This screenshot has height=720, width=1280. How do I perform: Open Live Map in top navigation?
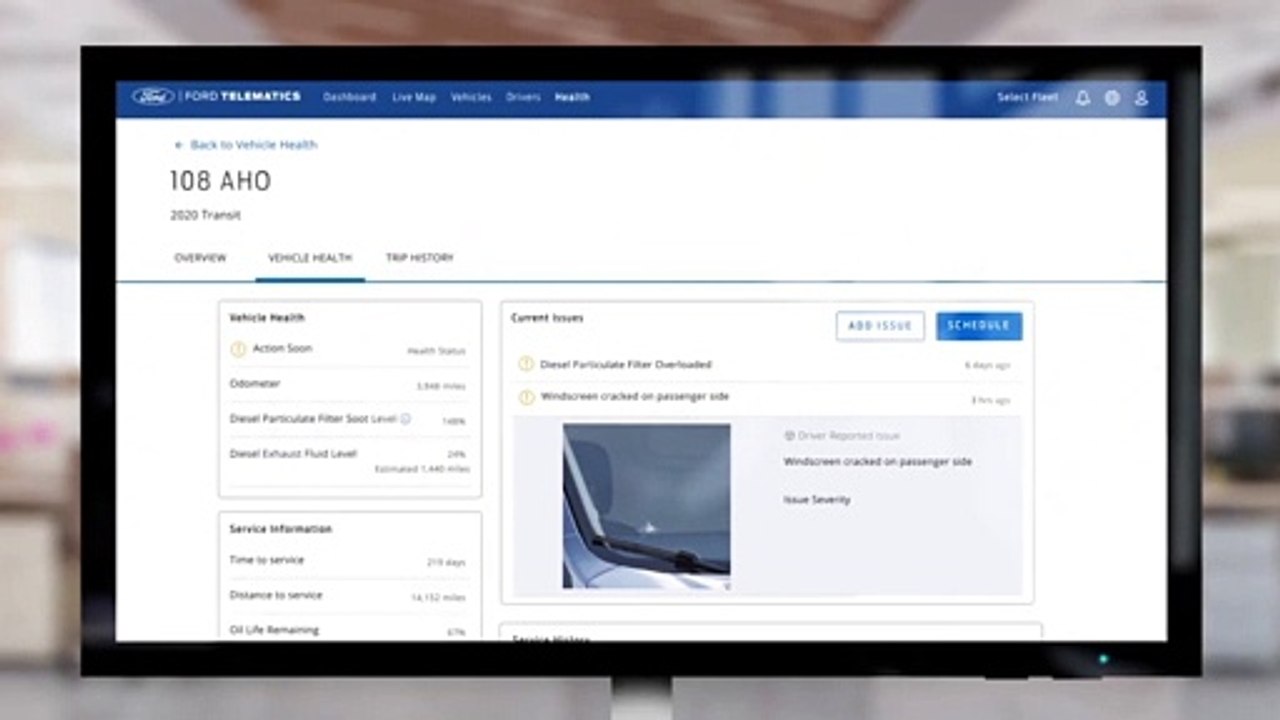coord(414,97)
